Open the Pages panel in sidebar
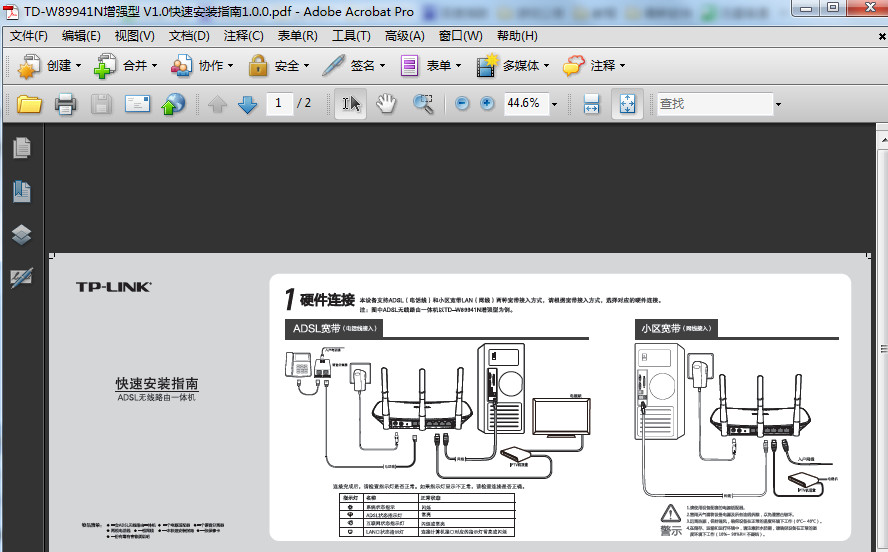The height and width of the screenshot is (552, 888). click(x=22, y=148)
